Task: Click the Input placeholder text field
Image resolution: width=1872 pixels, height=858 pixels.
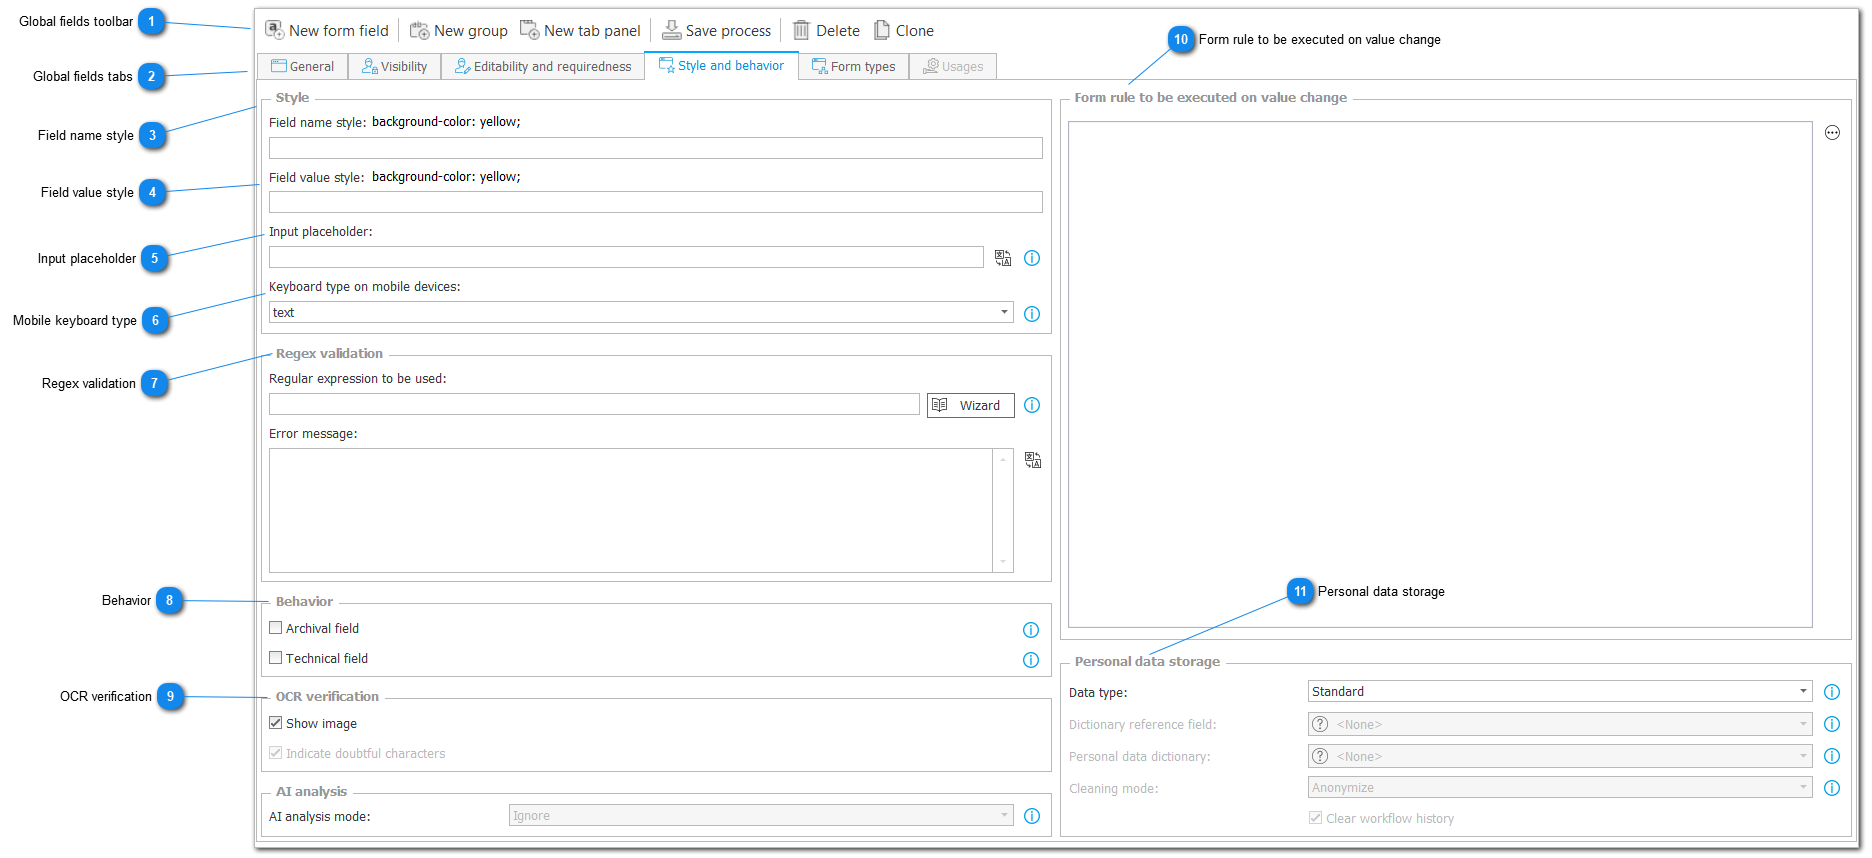Action: (x=626, y=257)
